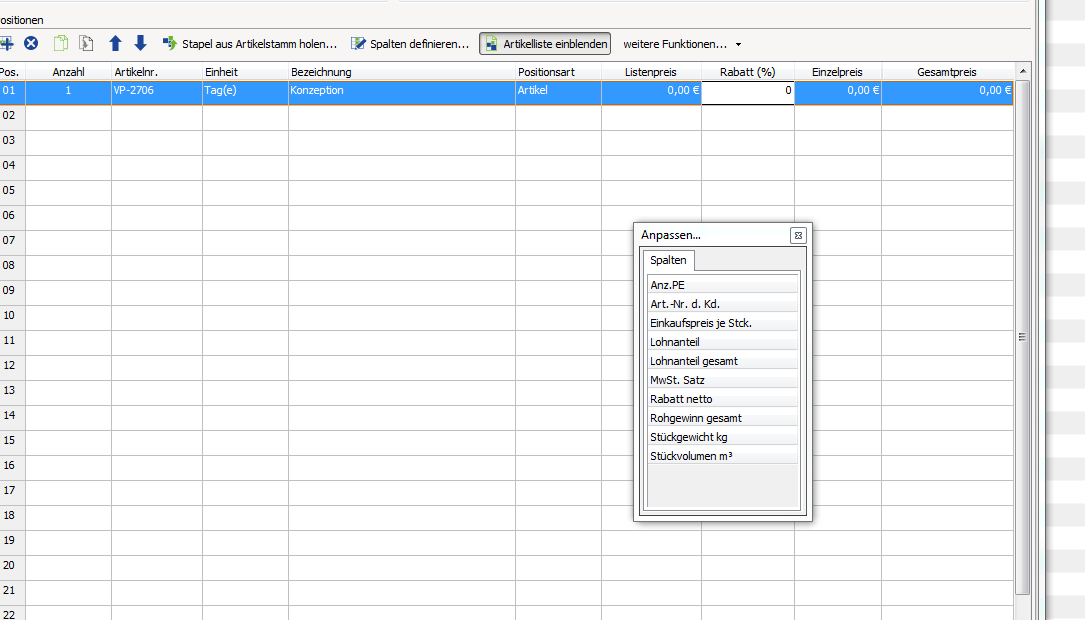
Task: Toggle Artikelliste einblenden button
Action: pos(545,44)
